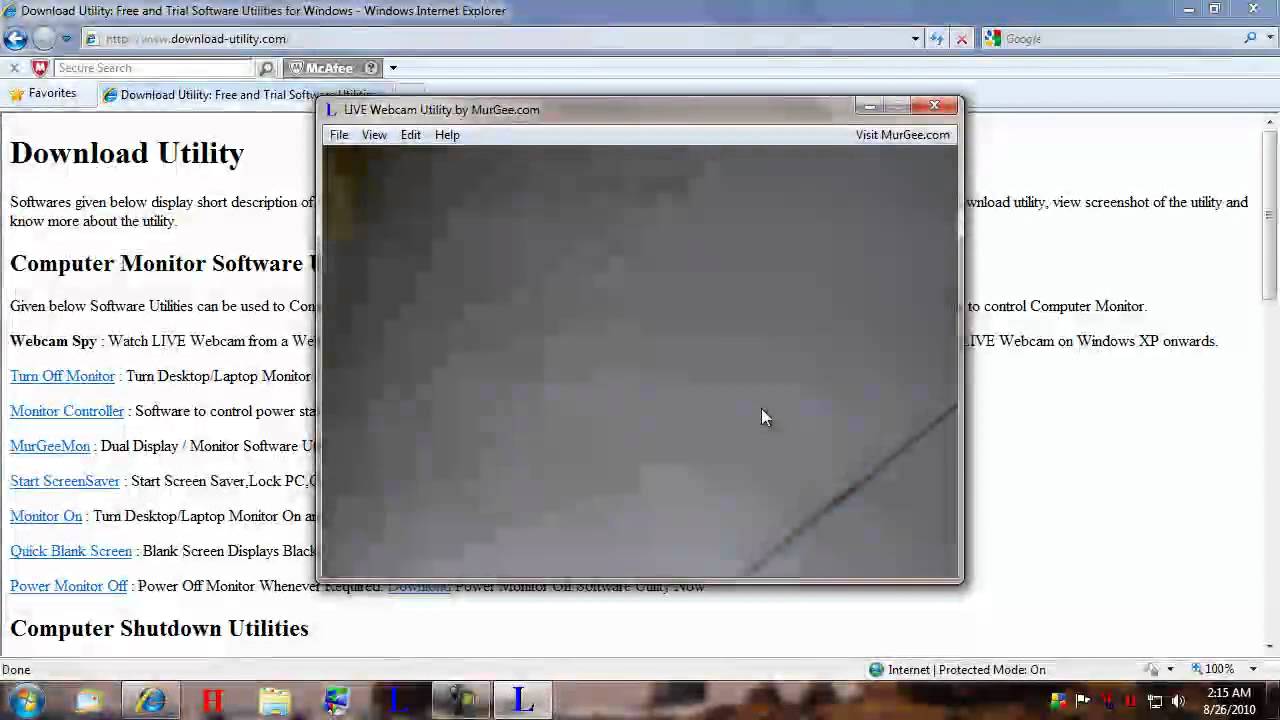The image size is (1280, 720).
Task: Click the McAfee shield icon
Action: [x=40, y=68]
